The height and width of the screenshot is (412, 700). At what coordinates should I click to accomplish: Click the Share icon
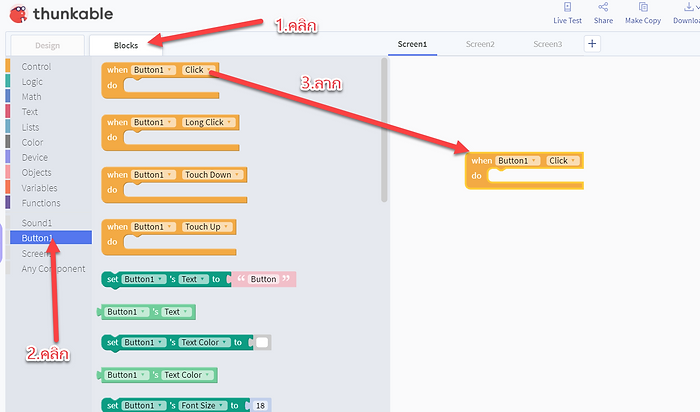pyautogui.click(x=603, y=7)
